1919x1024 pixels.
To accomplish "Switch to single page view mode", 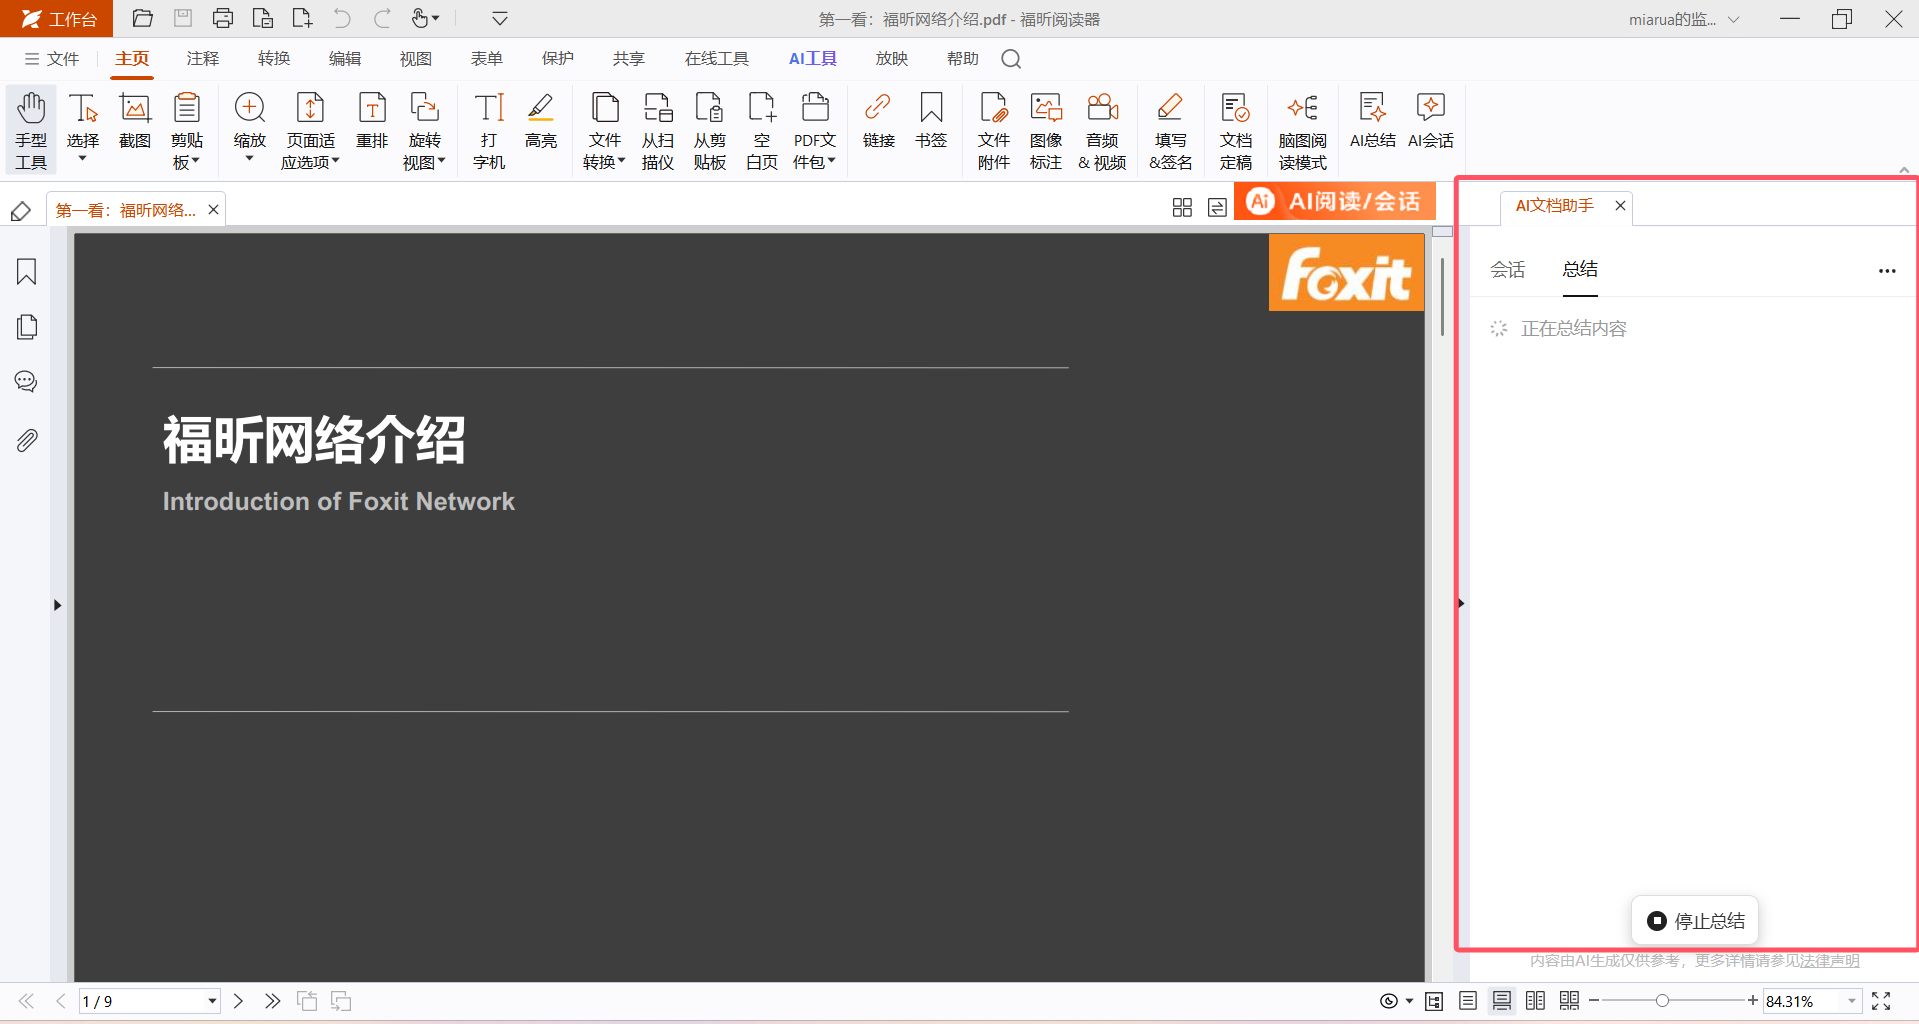I will 1468,1001.
